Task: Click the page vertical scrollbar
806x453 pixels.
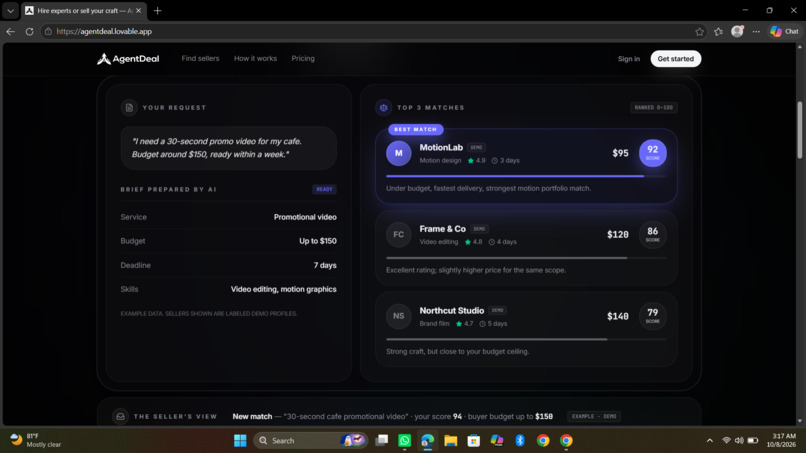Action: tap(799, 130)
